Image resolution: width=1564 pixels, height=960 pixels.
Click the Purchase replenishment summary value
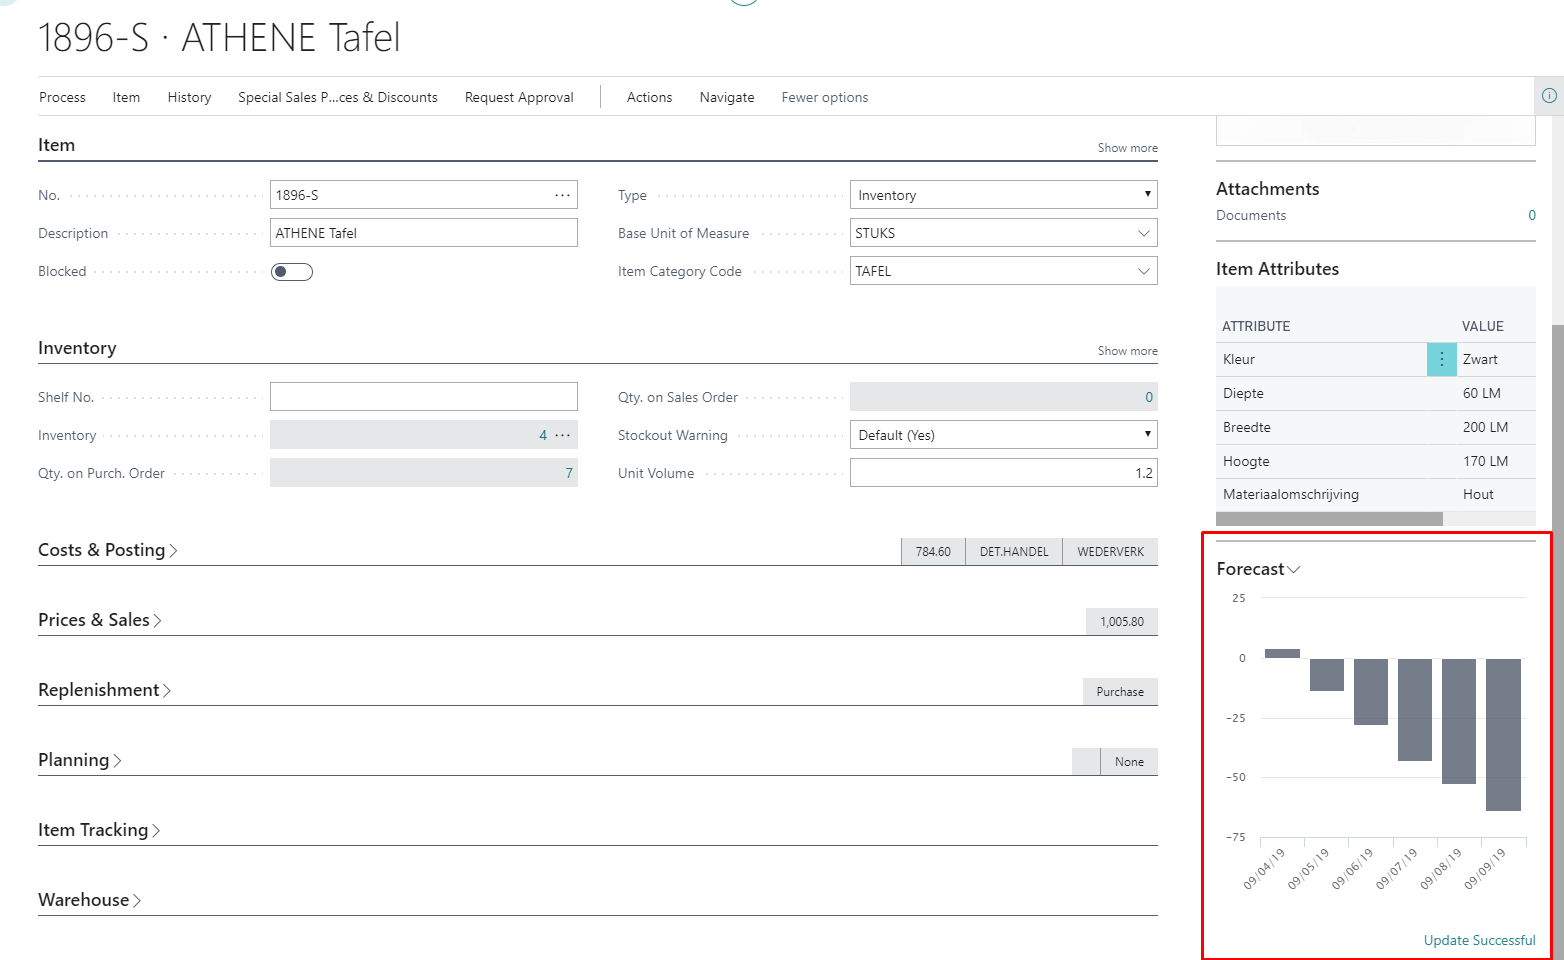(x=1120, y=692)
